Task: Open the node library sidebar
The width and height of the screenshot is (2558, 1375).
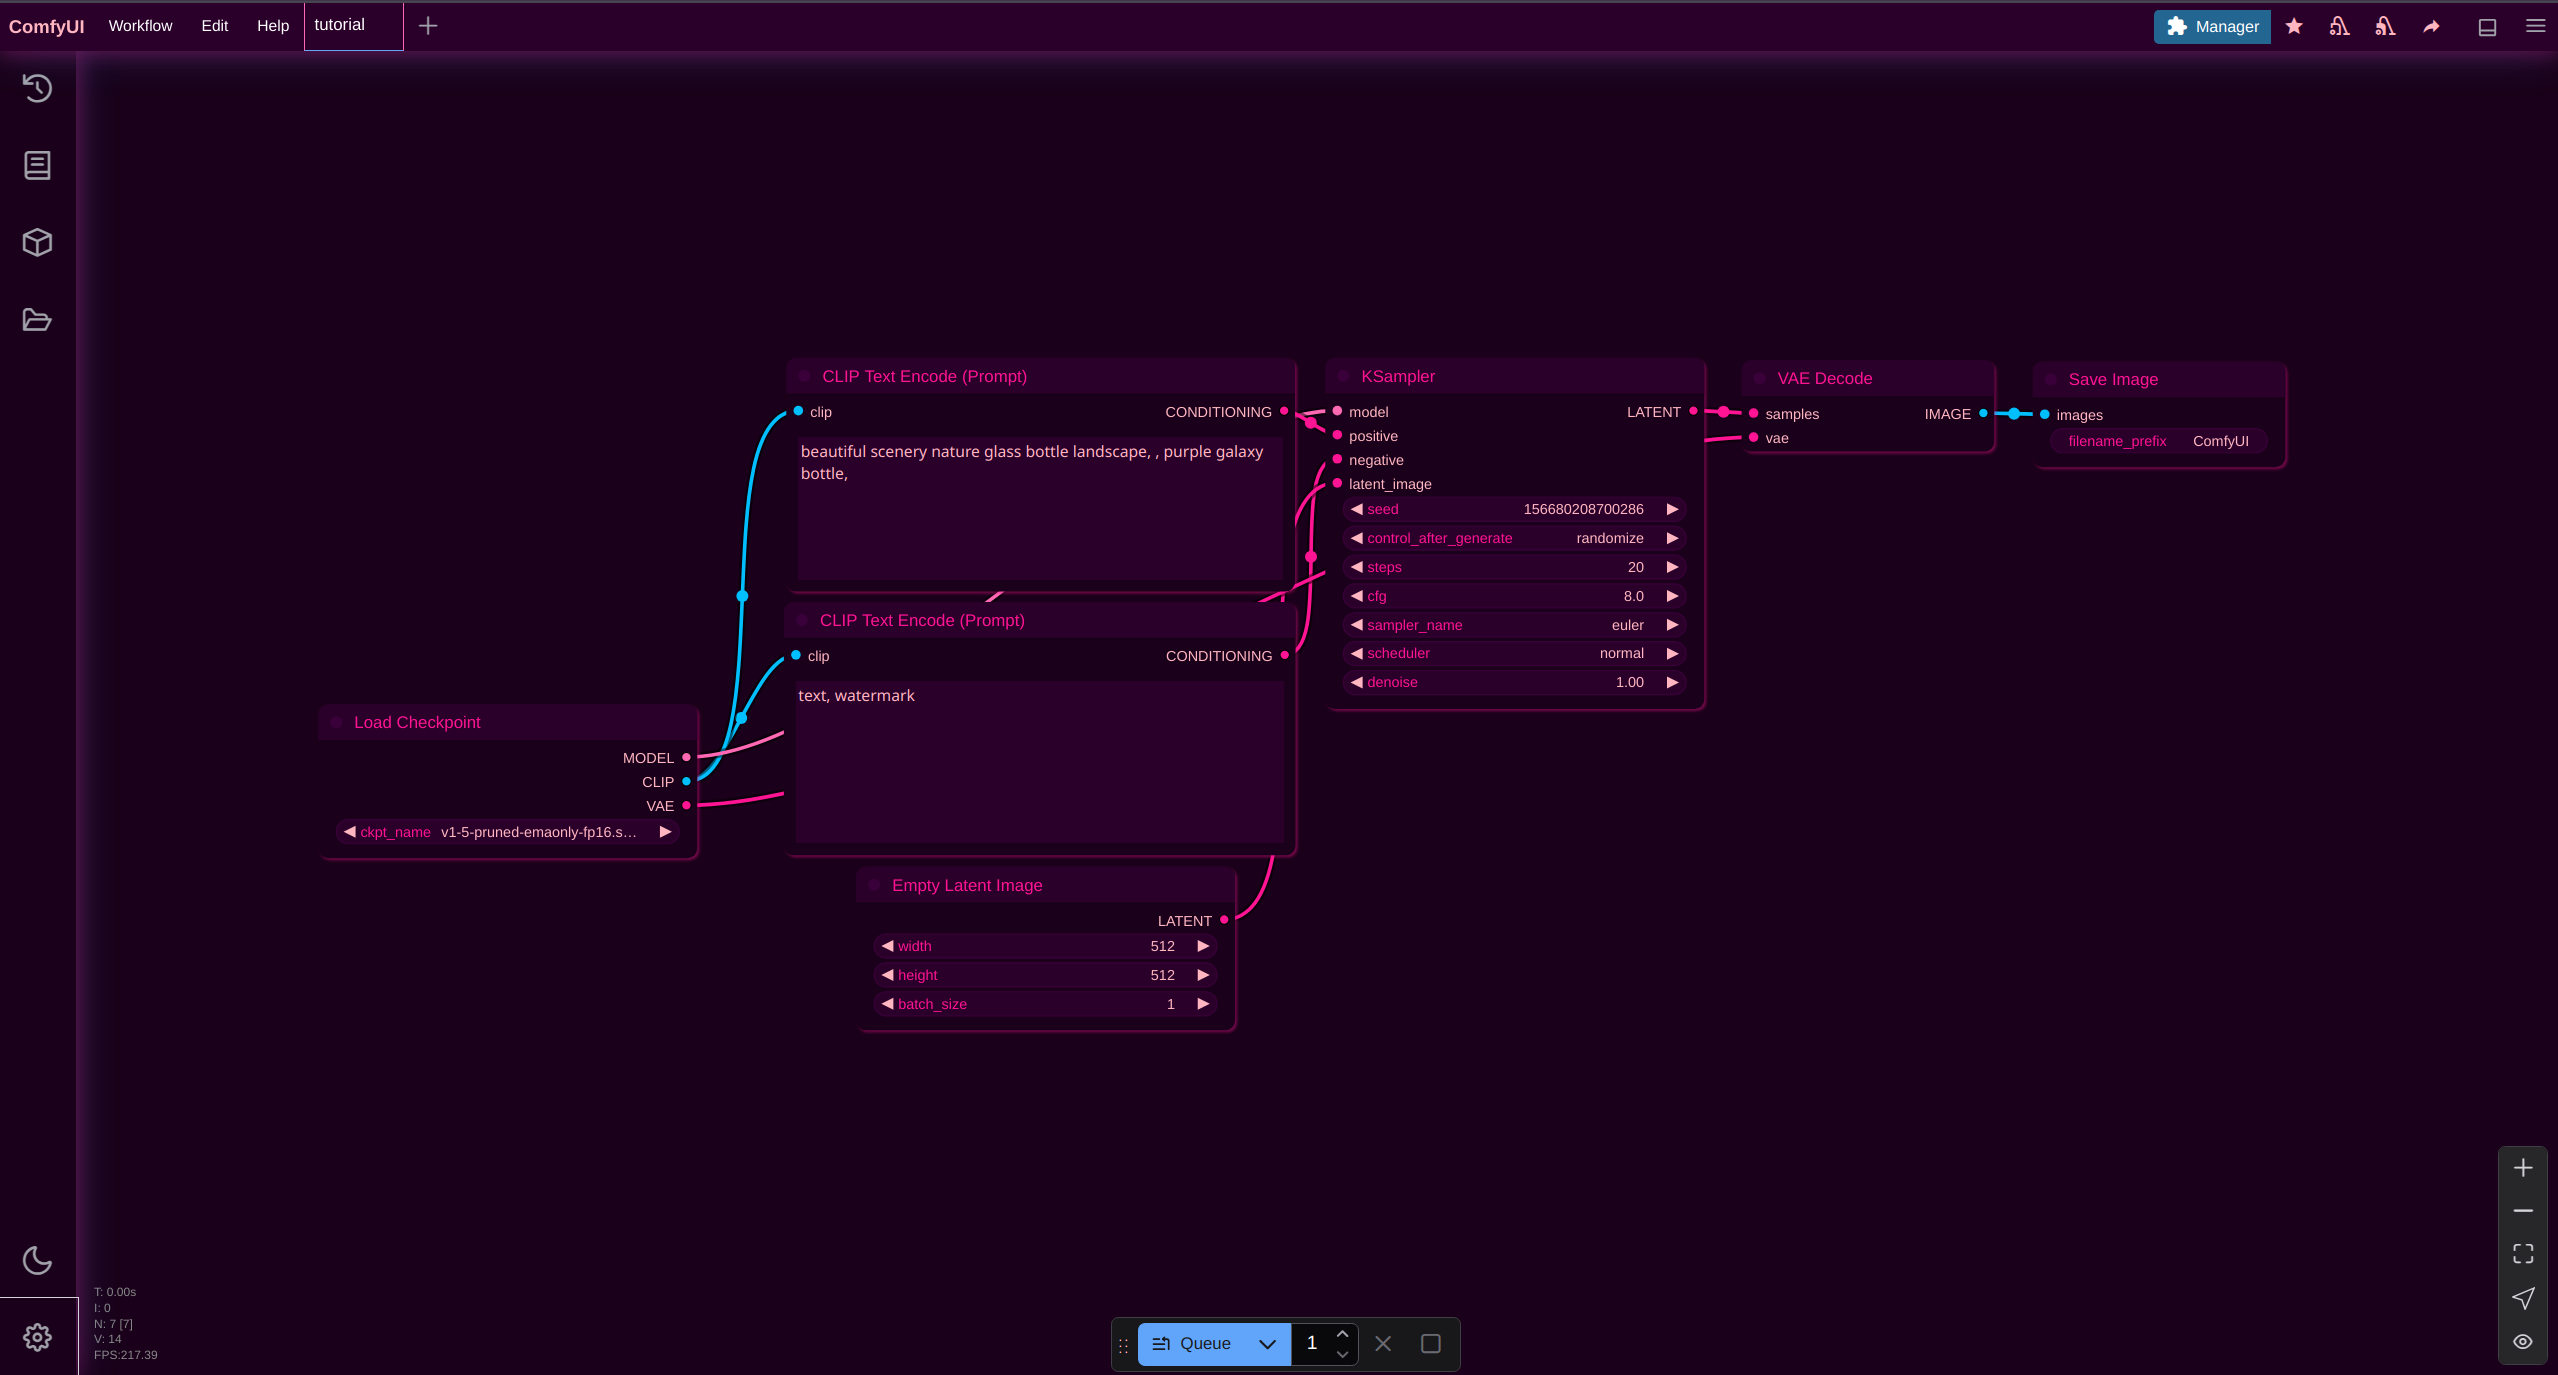Action: coord(37,165)
